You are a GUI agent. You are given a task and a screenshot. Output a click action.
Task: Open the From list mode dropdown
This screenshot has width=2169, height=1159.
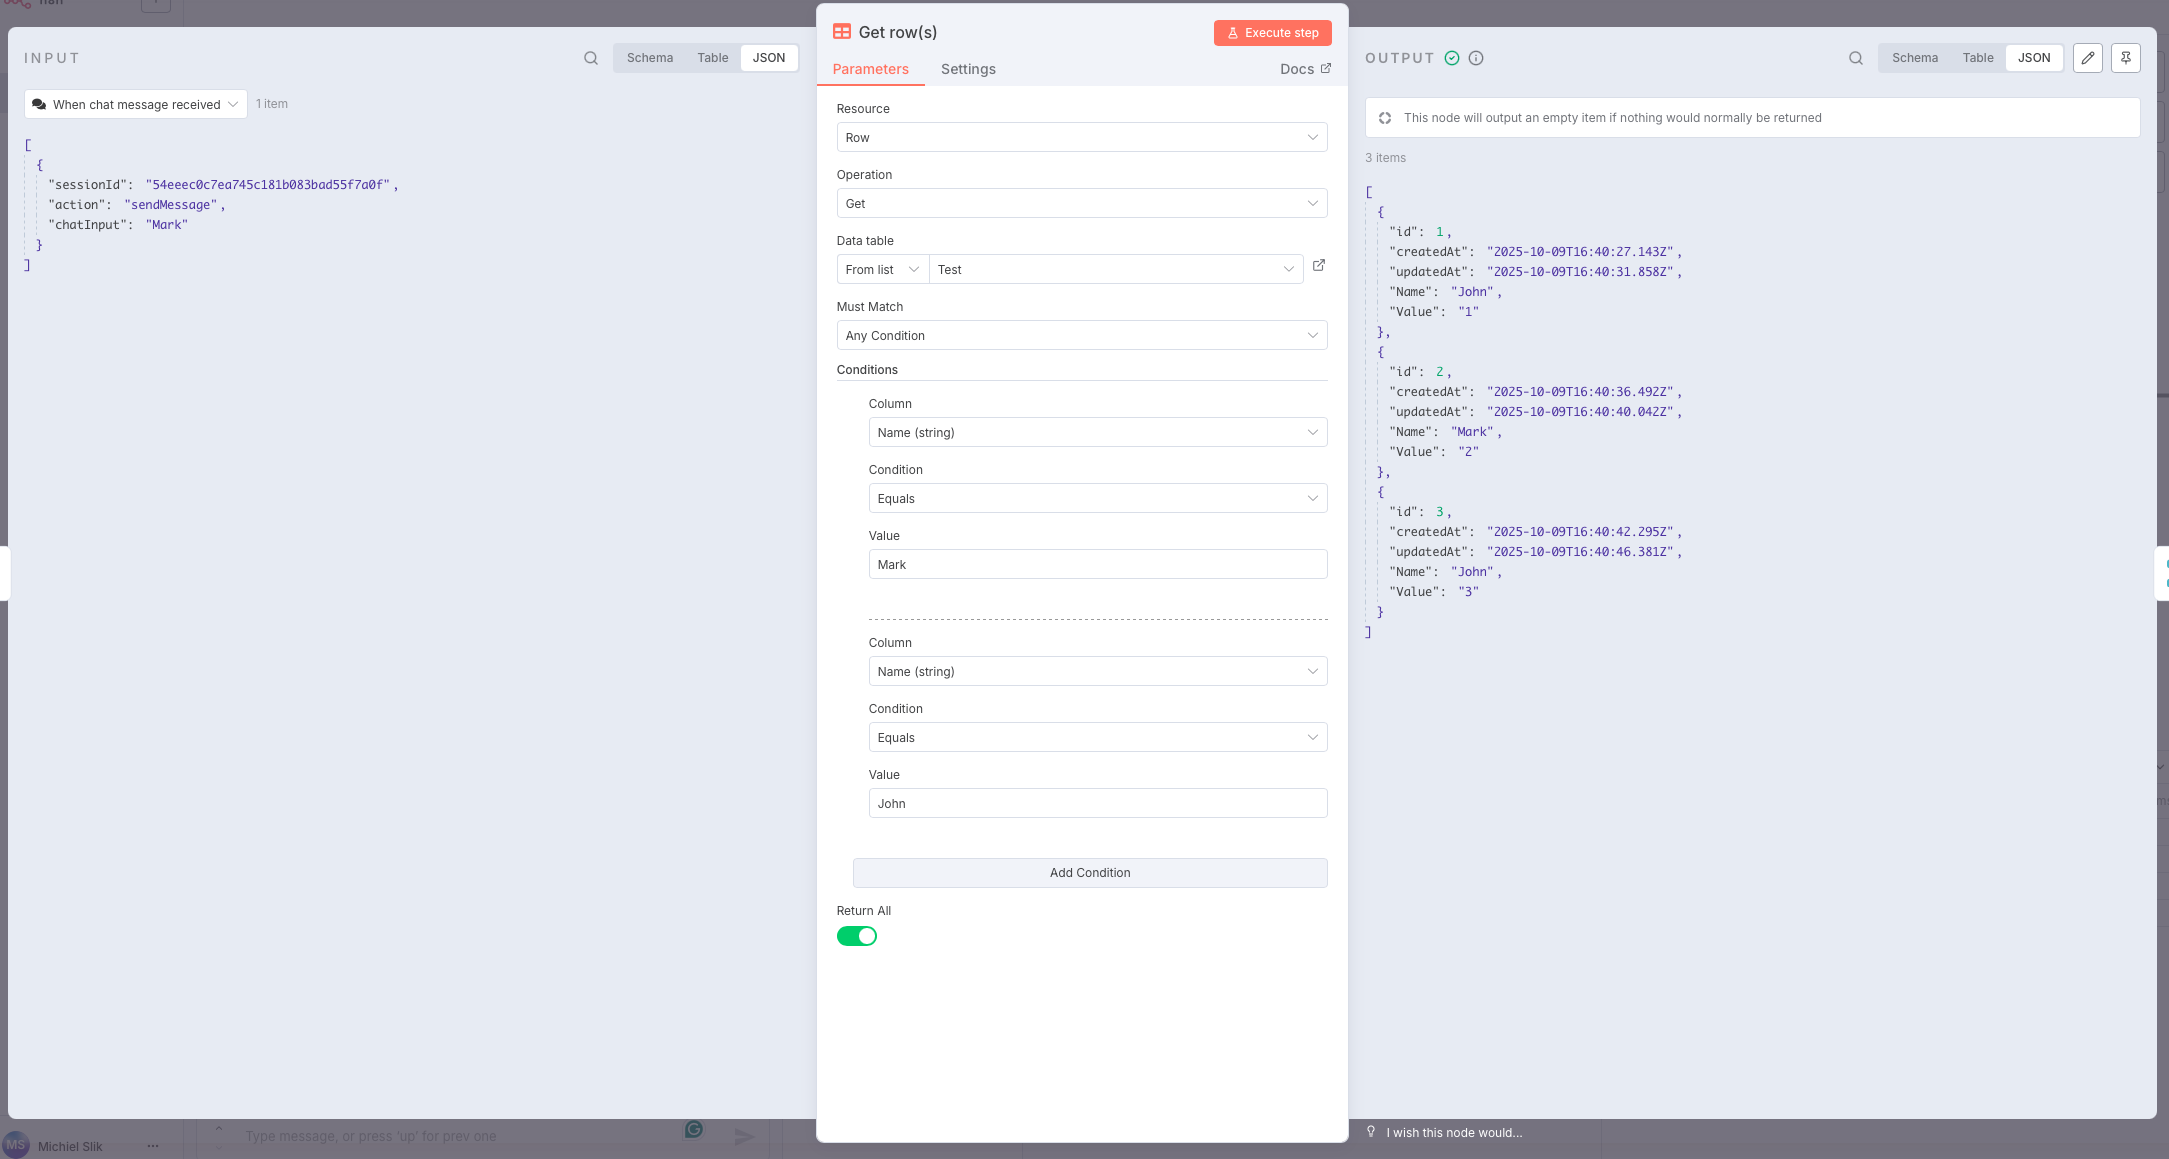pos(881,269)
